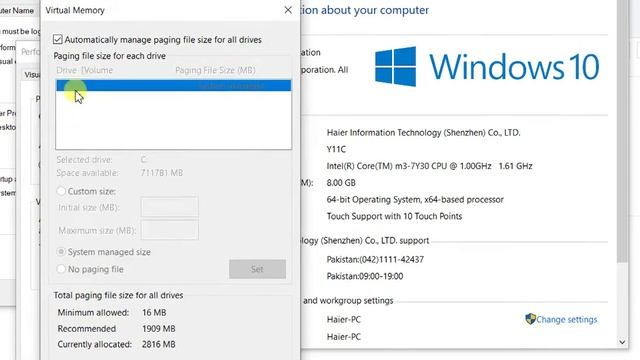Viewport: 640px width, 360px height.
Task: Select the No paging file option
Action: point(61,269)
